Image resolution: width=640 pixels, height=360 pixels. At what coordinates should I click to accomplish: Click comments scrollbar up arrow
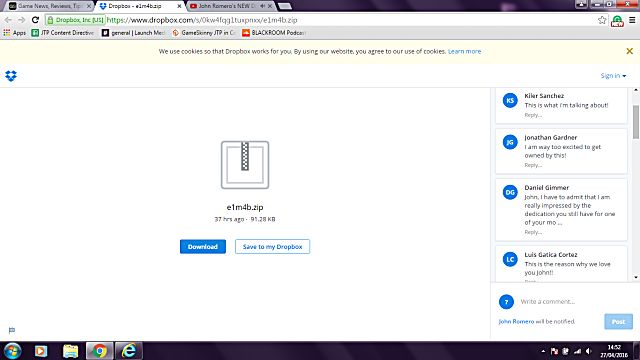coord(636,90)
